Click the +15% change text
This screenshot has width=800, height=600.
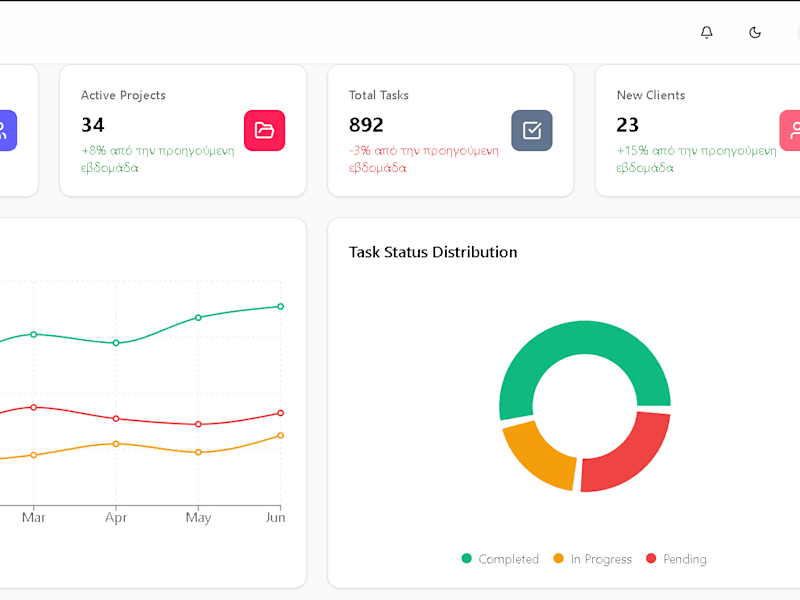point(696,159)
